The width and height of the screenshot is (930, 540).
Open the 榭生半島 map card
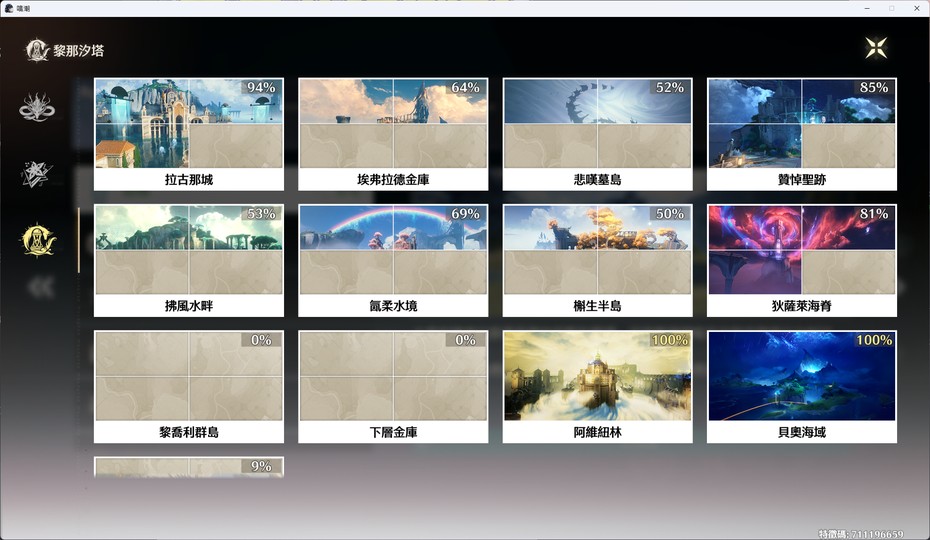[x=597, y=261]
